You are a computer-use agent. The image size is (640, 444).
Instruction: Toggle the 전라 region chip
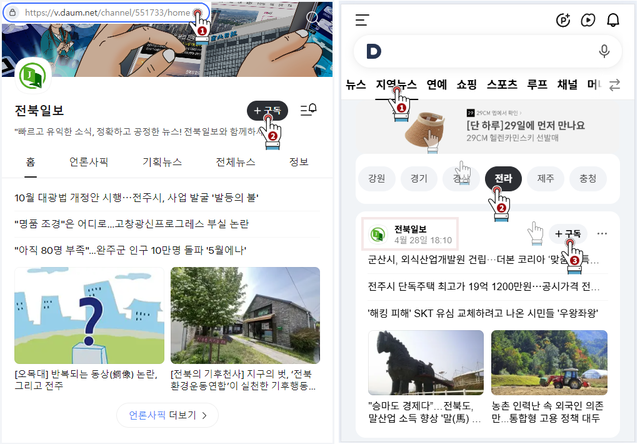point(503,179)
